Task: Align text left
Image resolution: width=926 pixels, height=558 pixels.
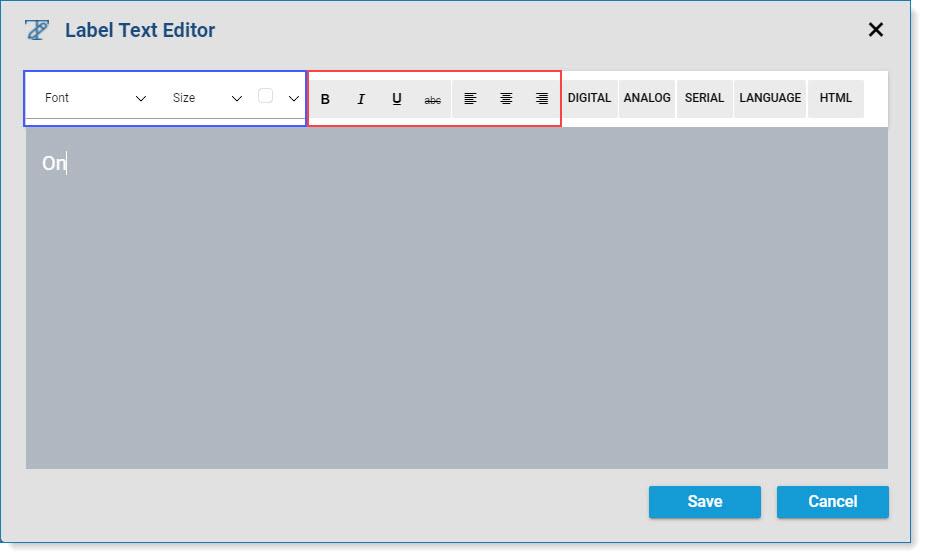Action: tap(470, 99)
